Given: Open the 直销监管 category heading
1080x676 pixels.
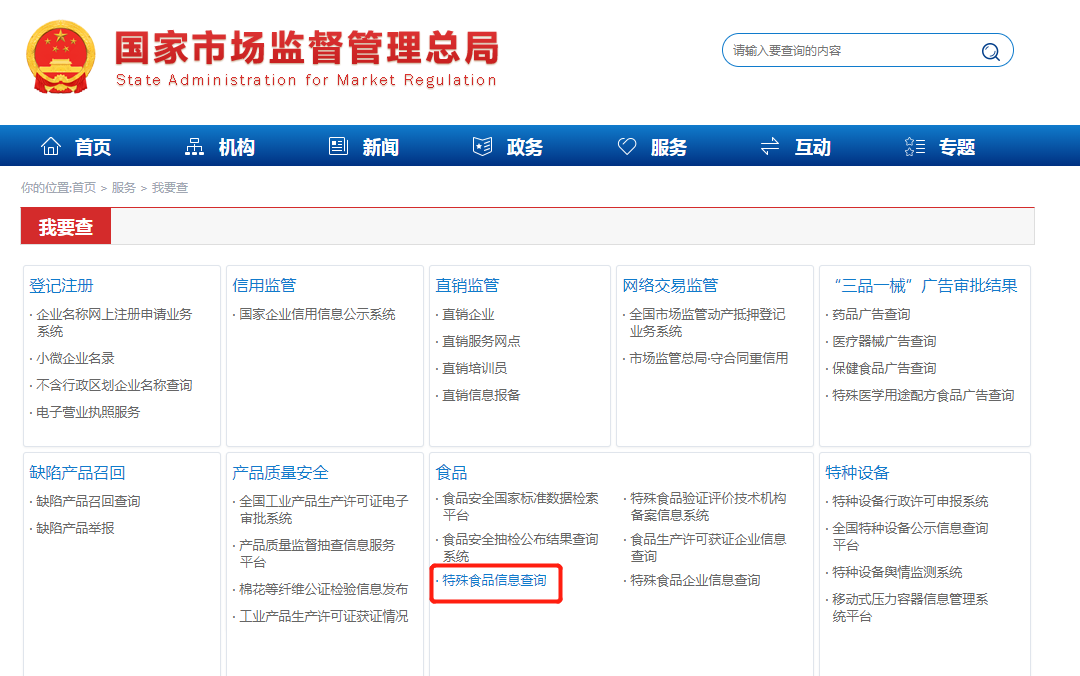Looking at the screenshot, I should pos(467,285).
